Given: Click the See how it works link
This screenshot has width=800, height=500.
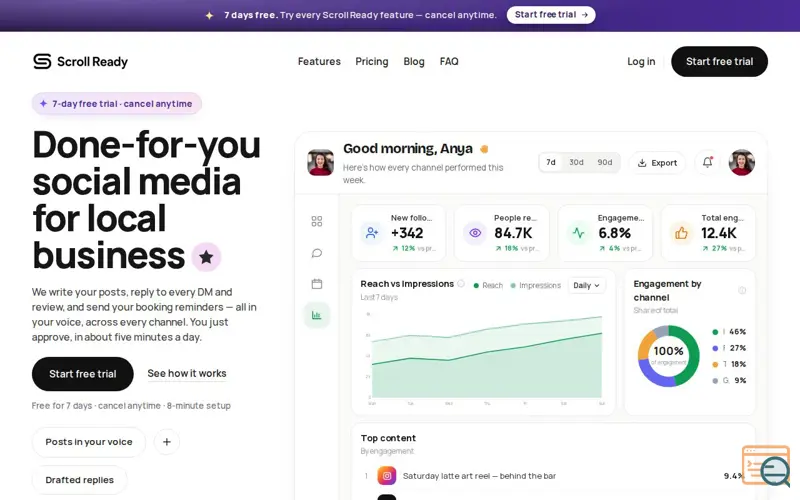Looking at the screenshot, I should click(x=187, y=373).
